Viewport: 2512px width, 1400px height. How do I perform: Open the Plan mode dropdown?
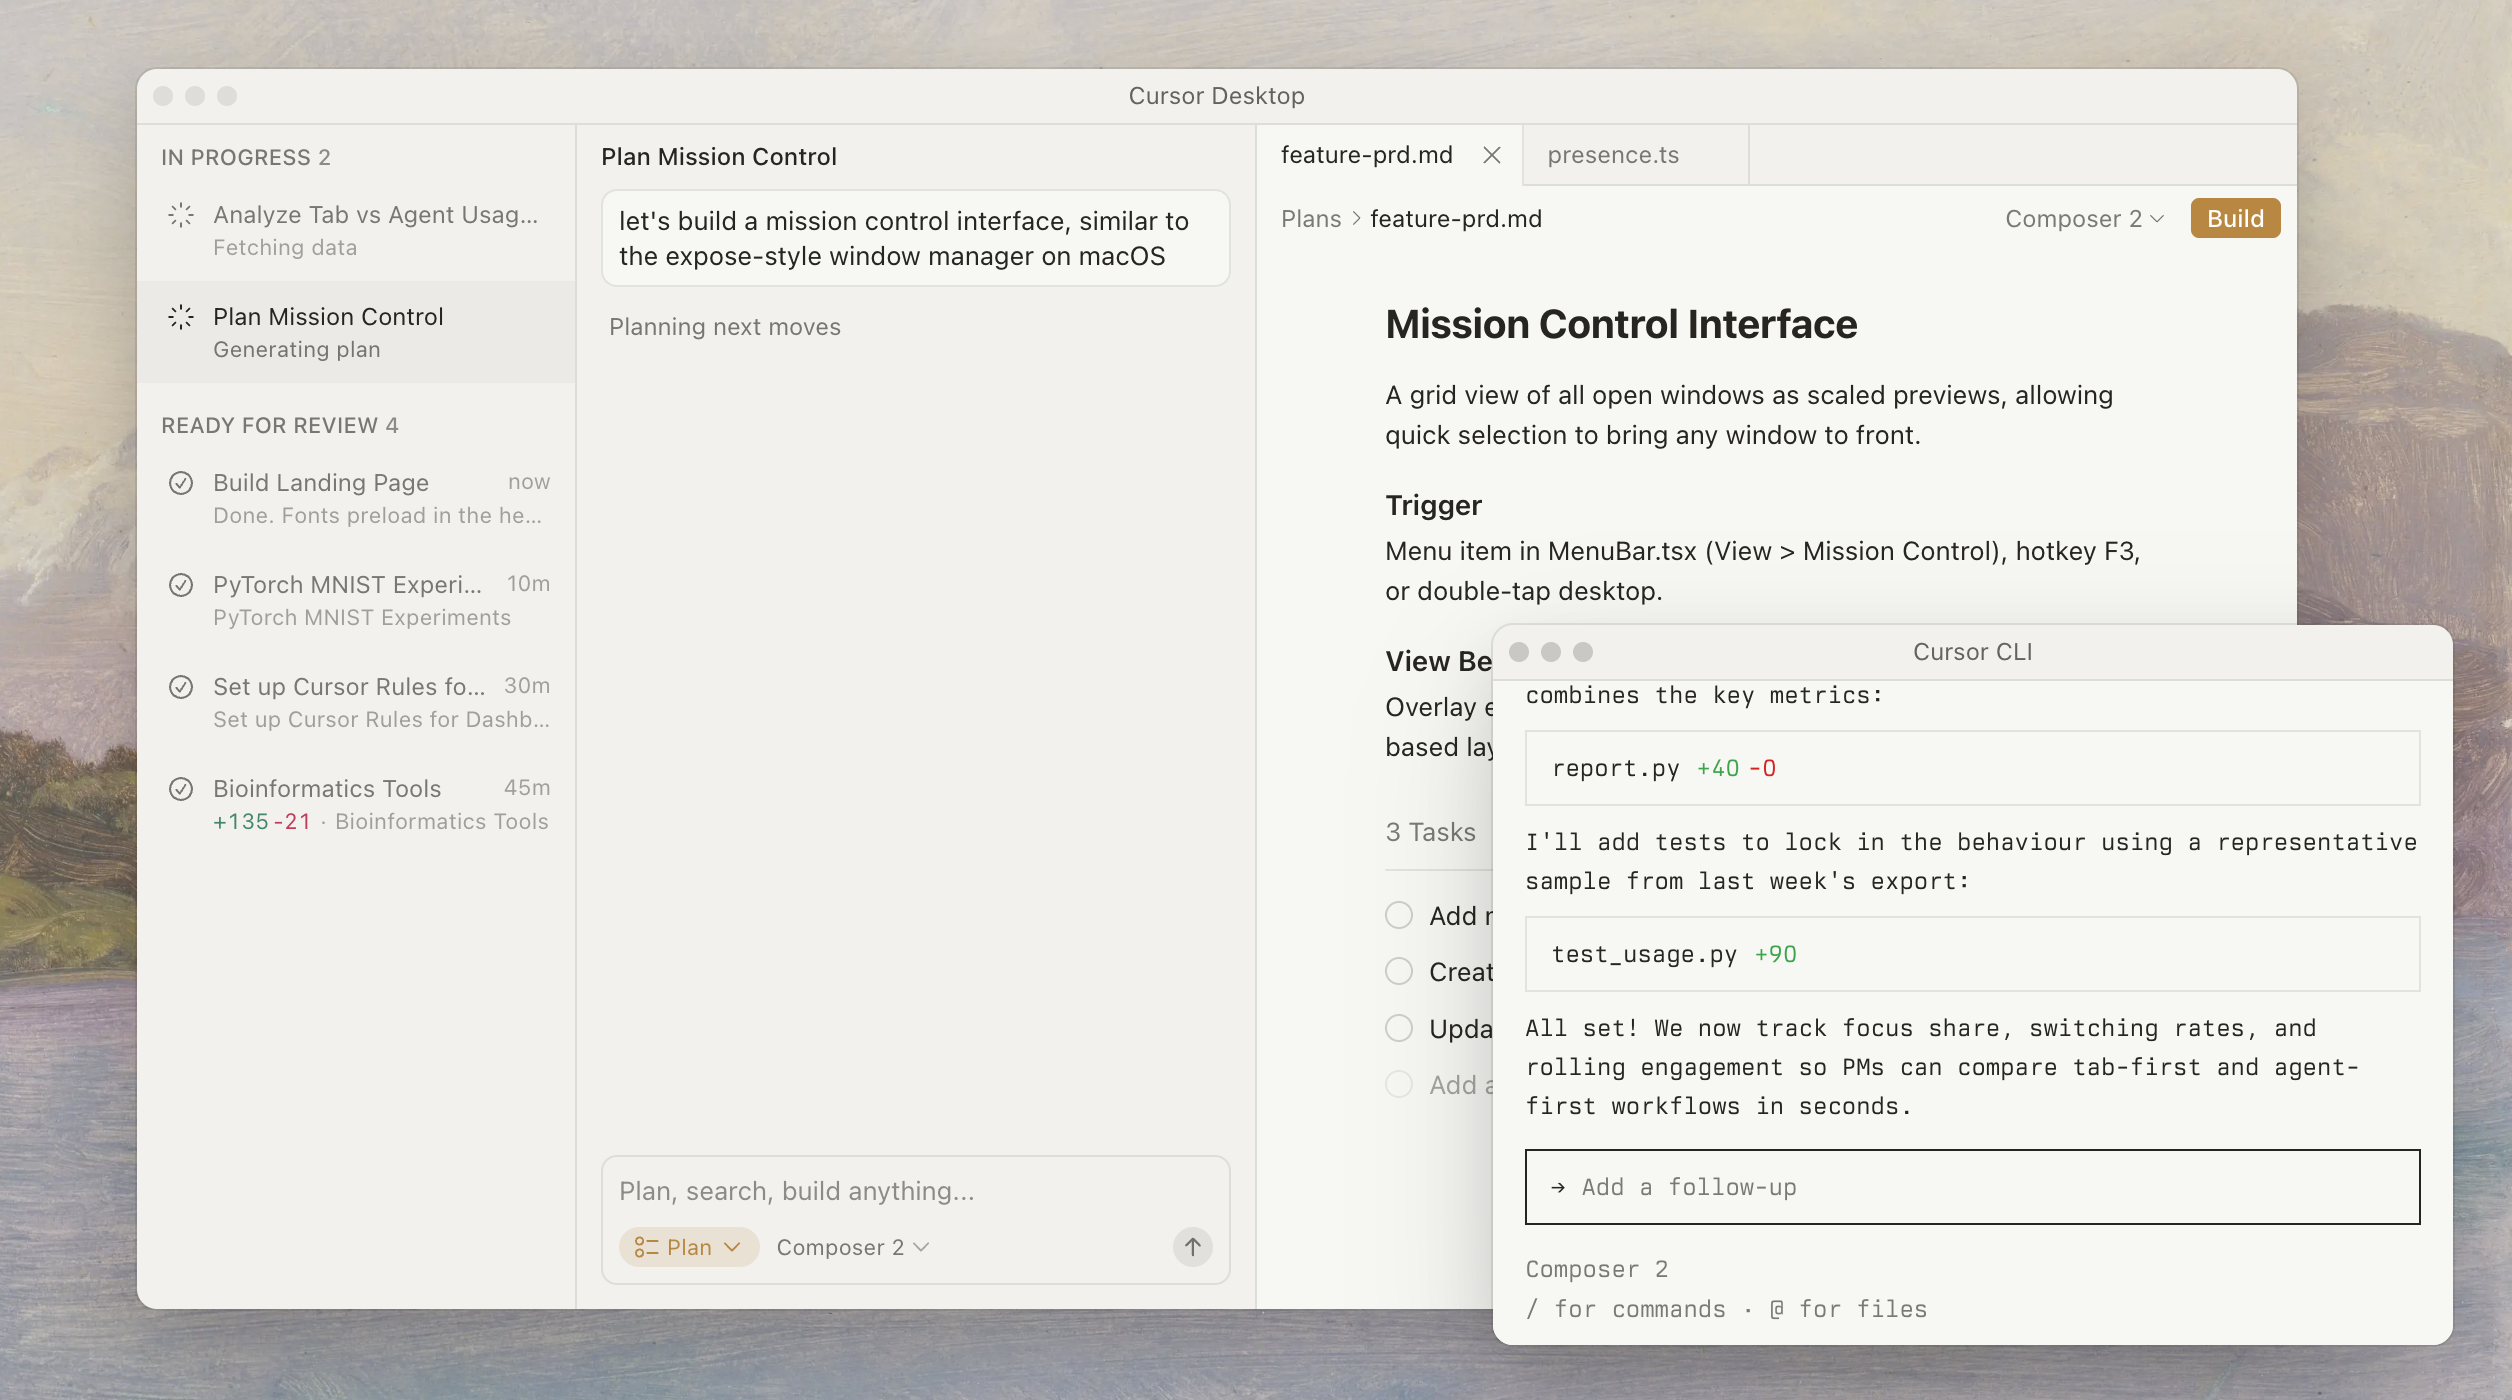pyautogui.click(x=688, y=1247)
